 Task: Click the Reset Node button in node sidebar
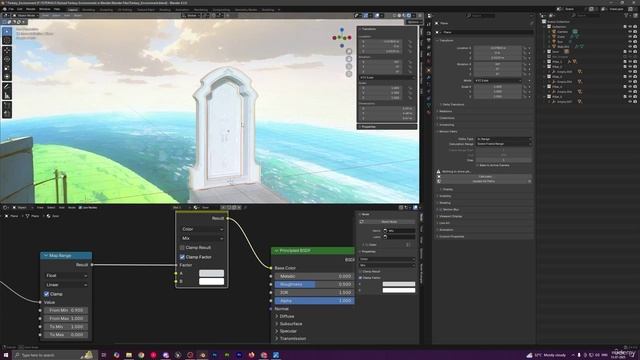388,222
